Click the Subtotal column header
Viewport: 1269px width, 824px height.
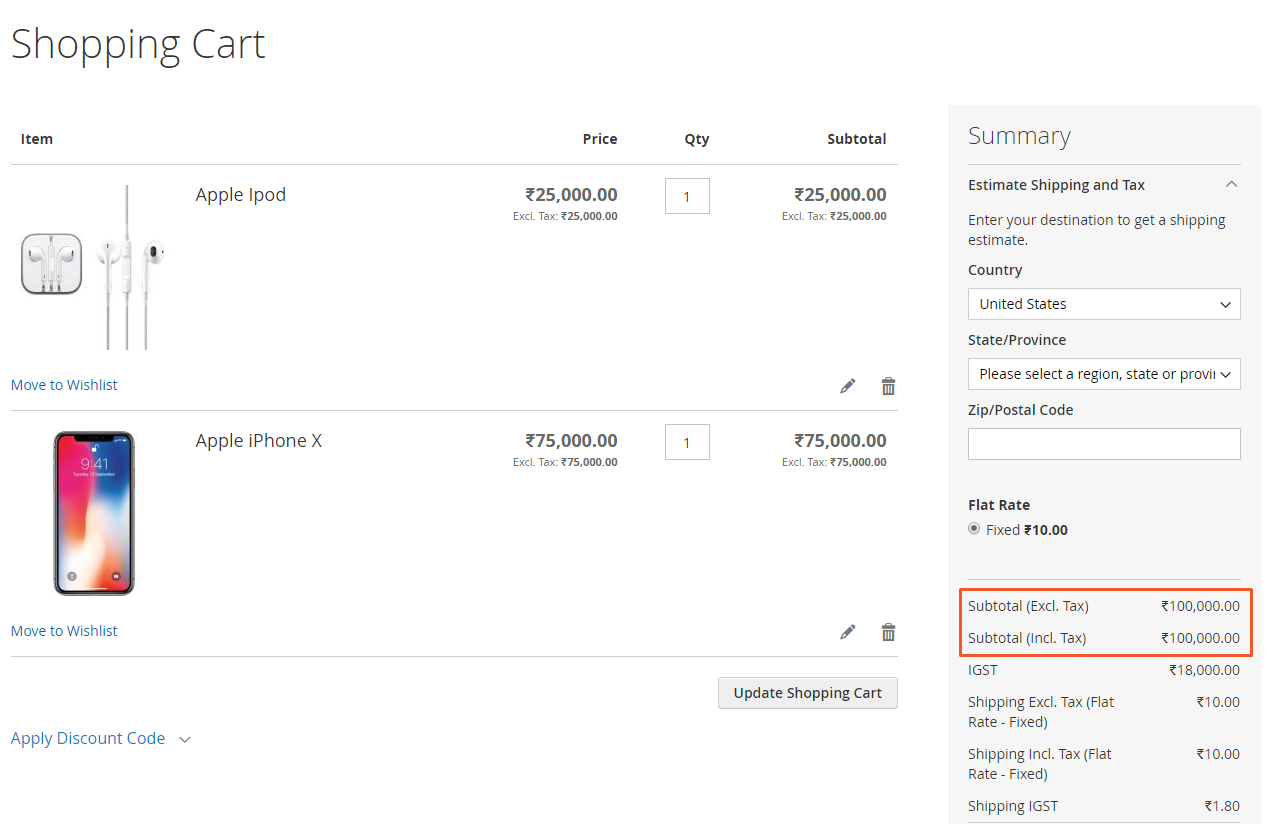pyautogui.click(x=857, y=139)
